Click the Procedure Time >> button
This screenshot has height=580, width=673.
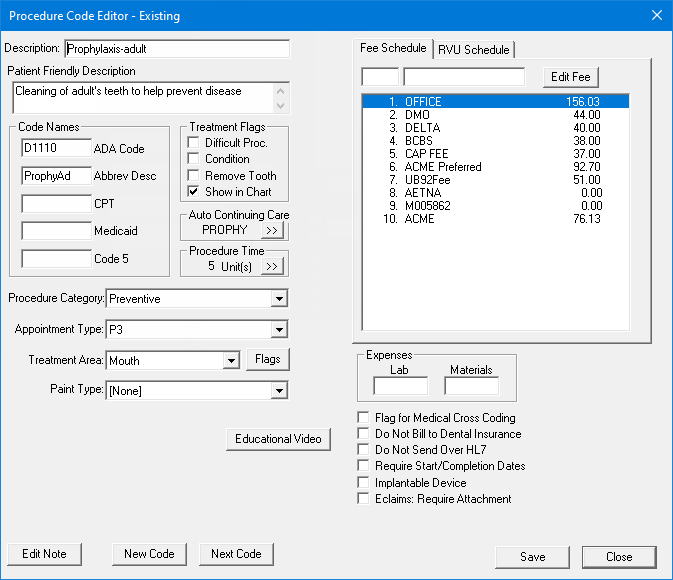click(x=272, y=266)
